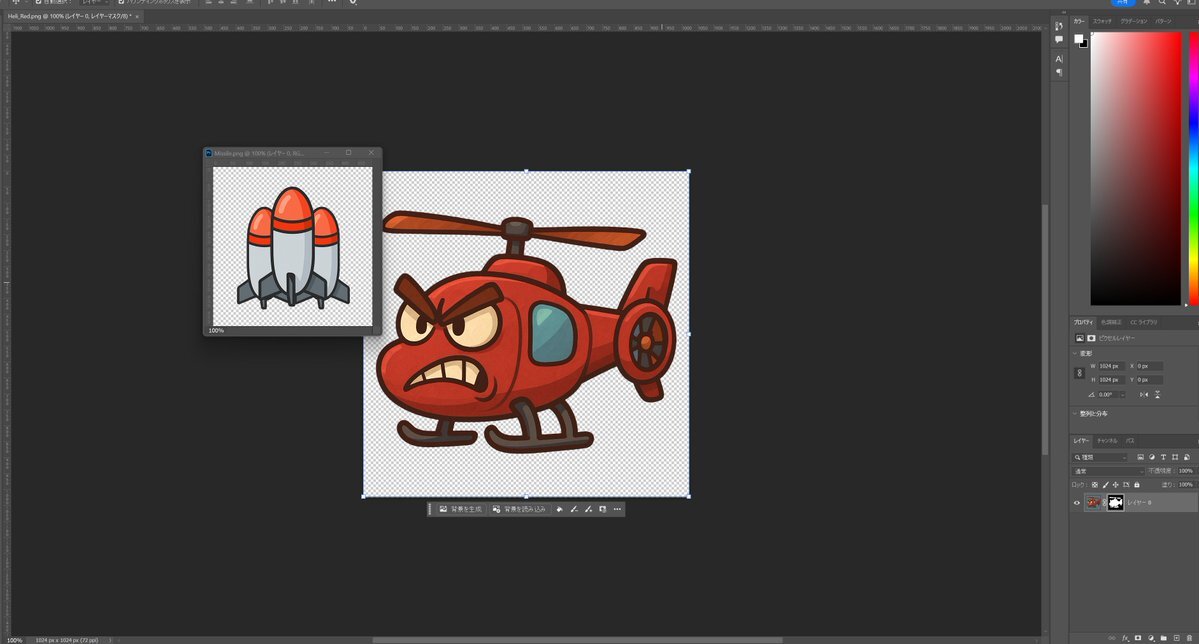Click the X position field
1199x644 pixels.
(x=1149, y=366)
